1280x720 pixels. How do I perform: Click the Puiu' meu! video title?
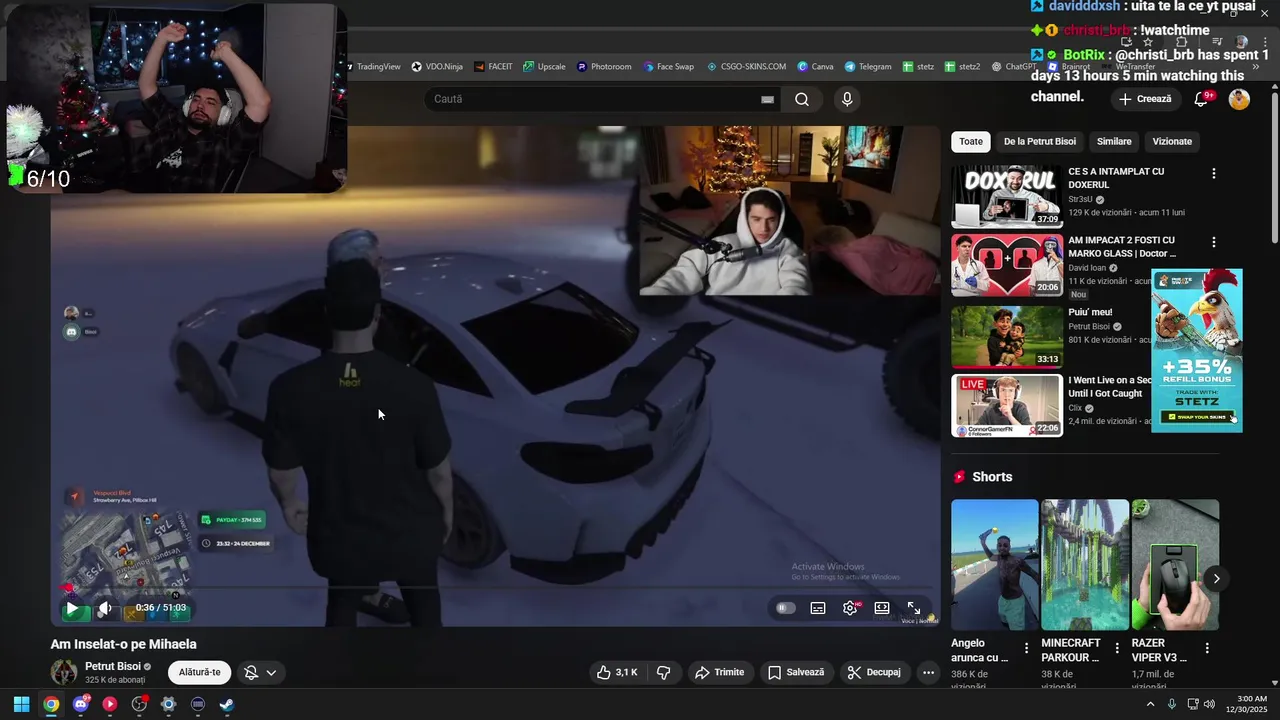click(1090, 312)
